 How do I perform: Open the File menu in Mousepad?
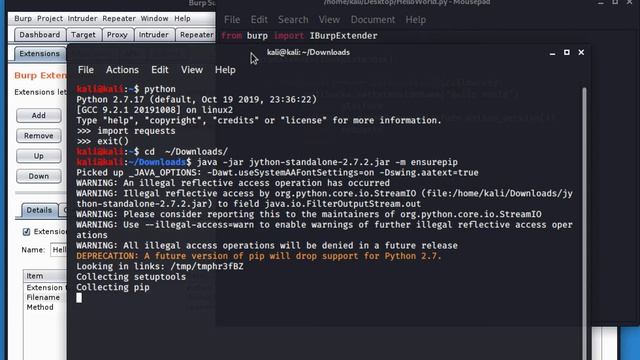tap(232, 20)
